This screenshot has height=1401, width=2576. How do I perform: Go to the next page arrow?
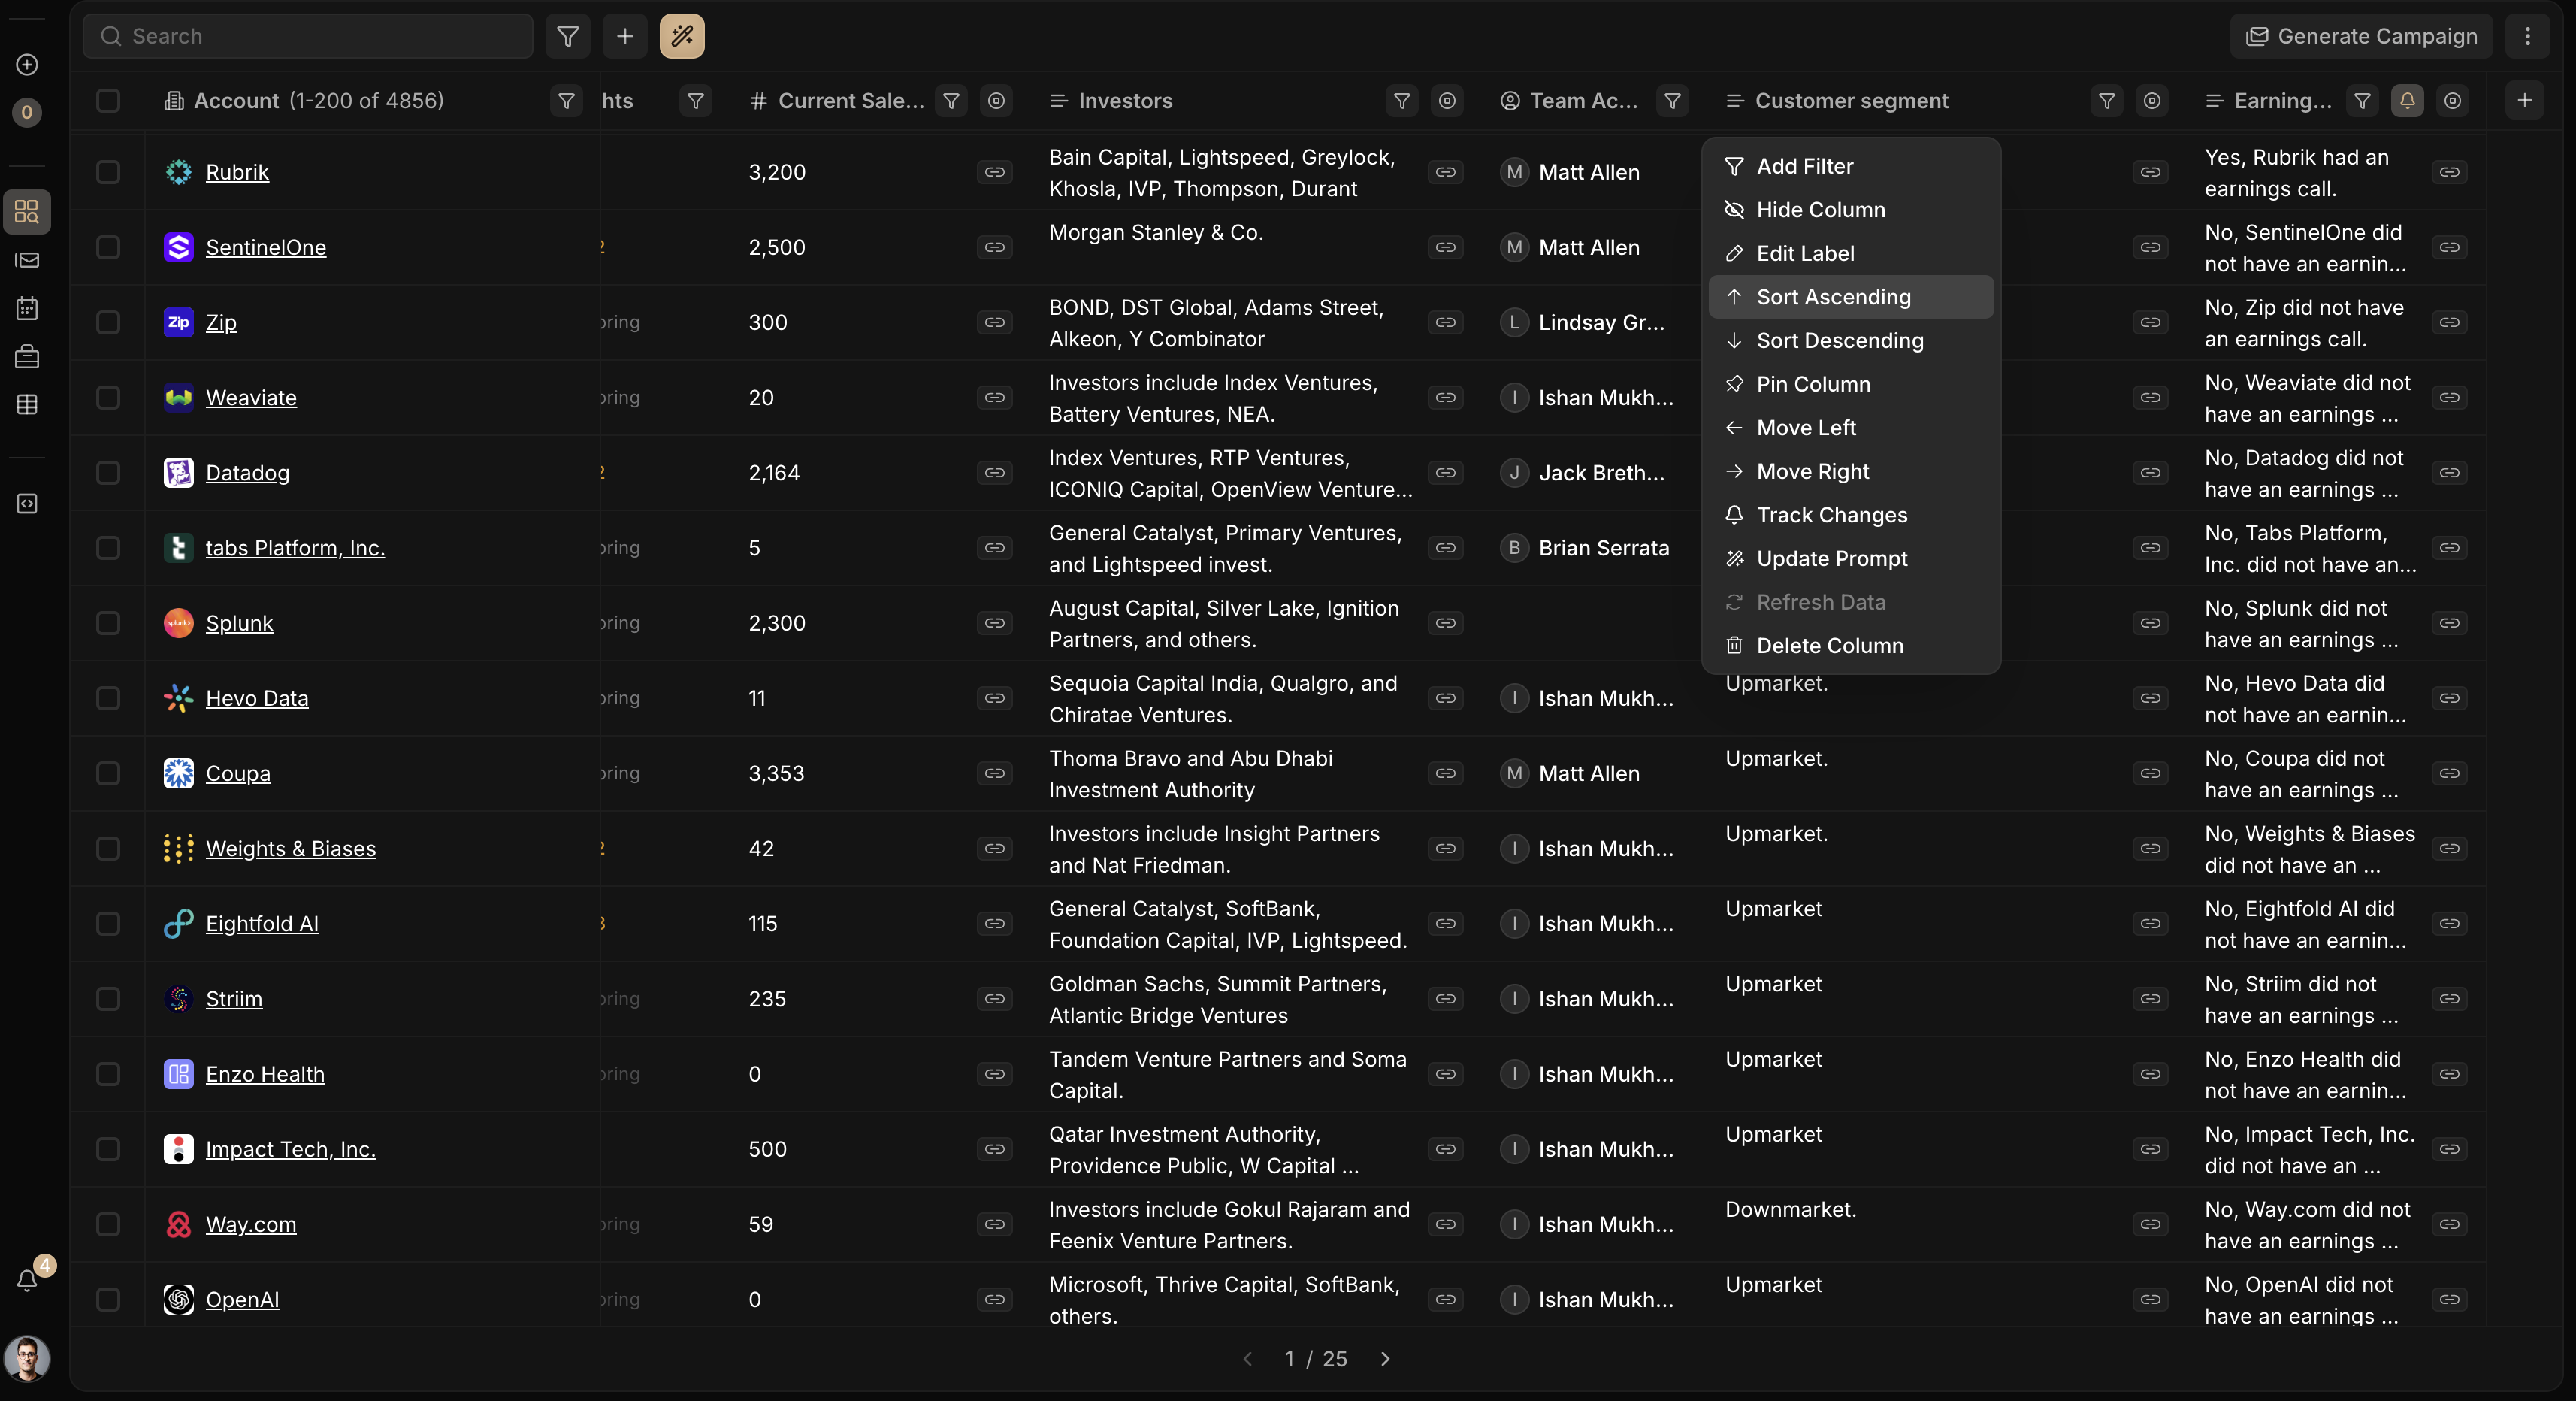(x=1385, y=1358)
